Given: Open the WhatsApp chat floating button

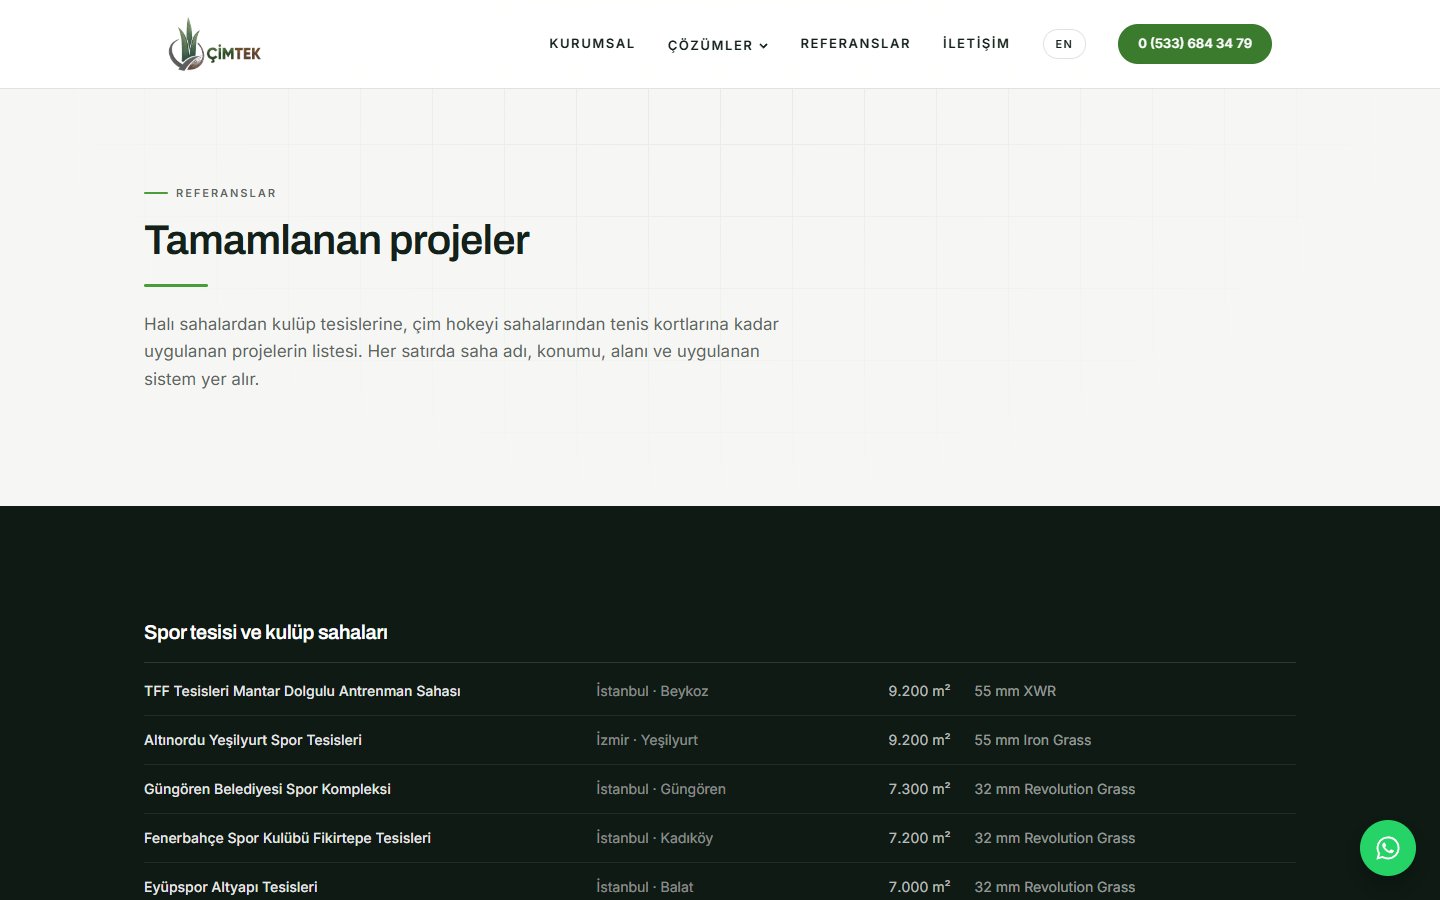Looking at the screenshot, I should pos(1387,848).
